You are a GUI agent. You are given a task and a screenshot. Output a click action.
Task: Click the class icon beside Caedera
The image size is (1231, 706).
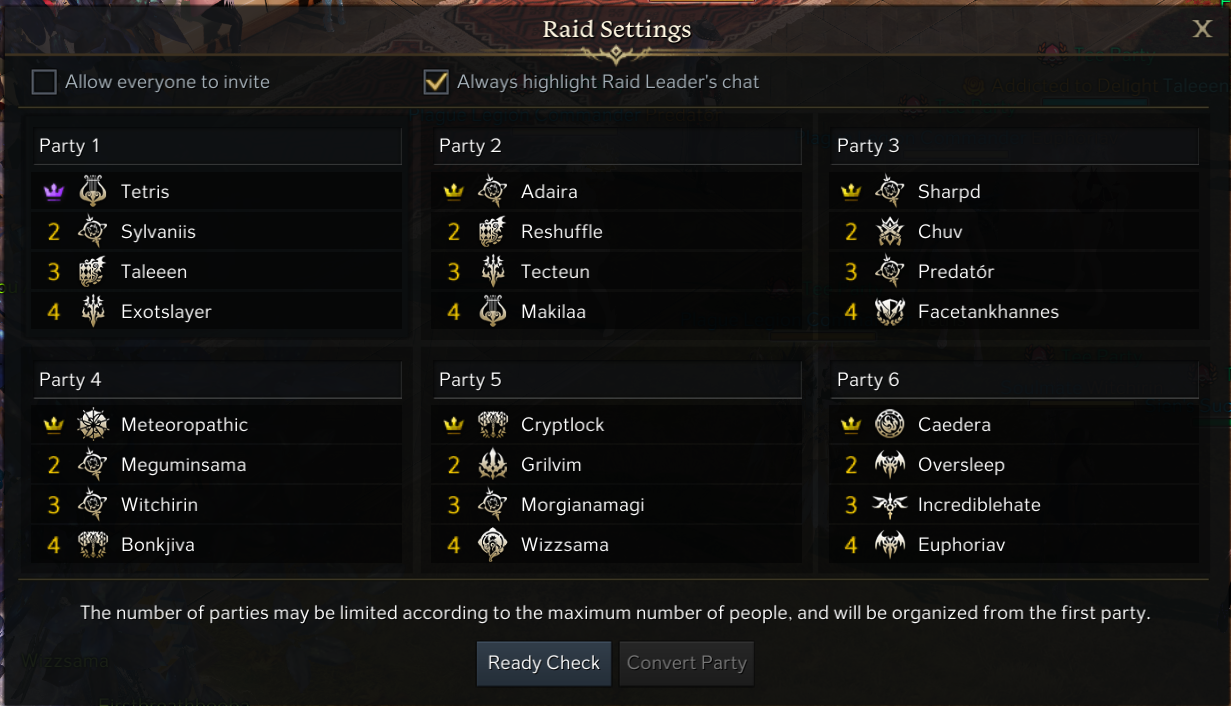point(889,424)
